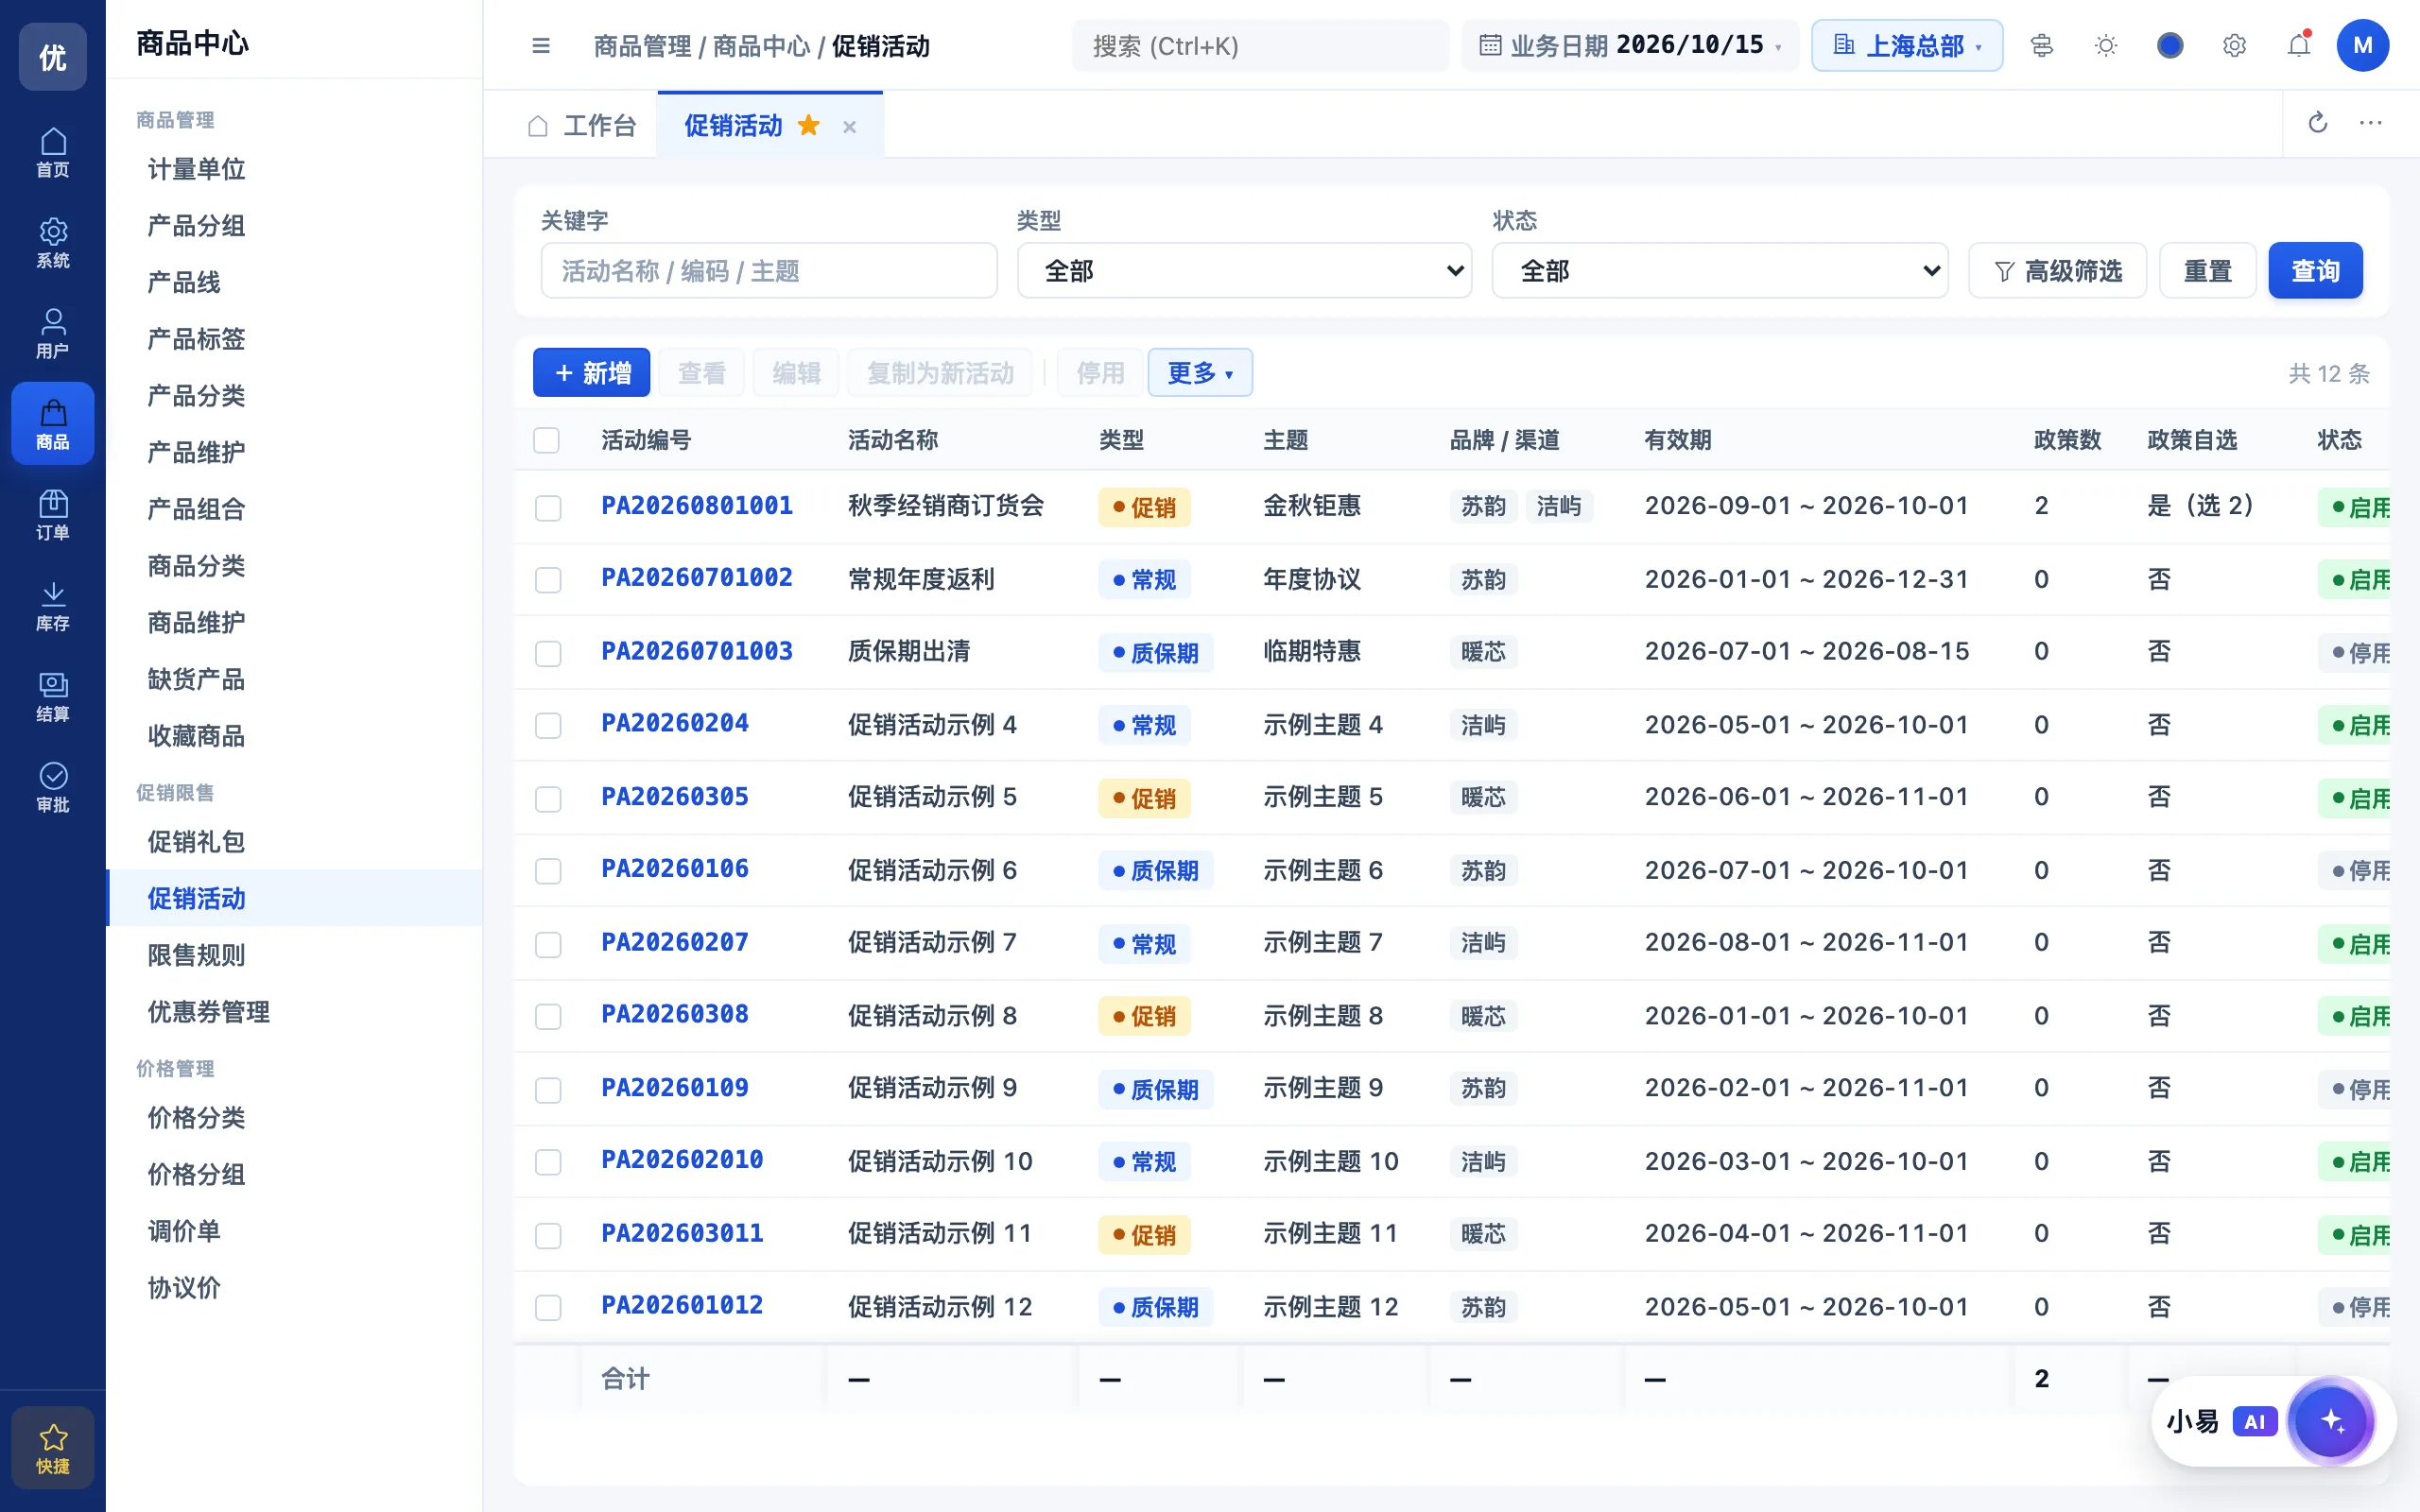Close the 促销活动 tab
This screenshot has width=2420, height=1512.
[x=850, y=127]
